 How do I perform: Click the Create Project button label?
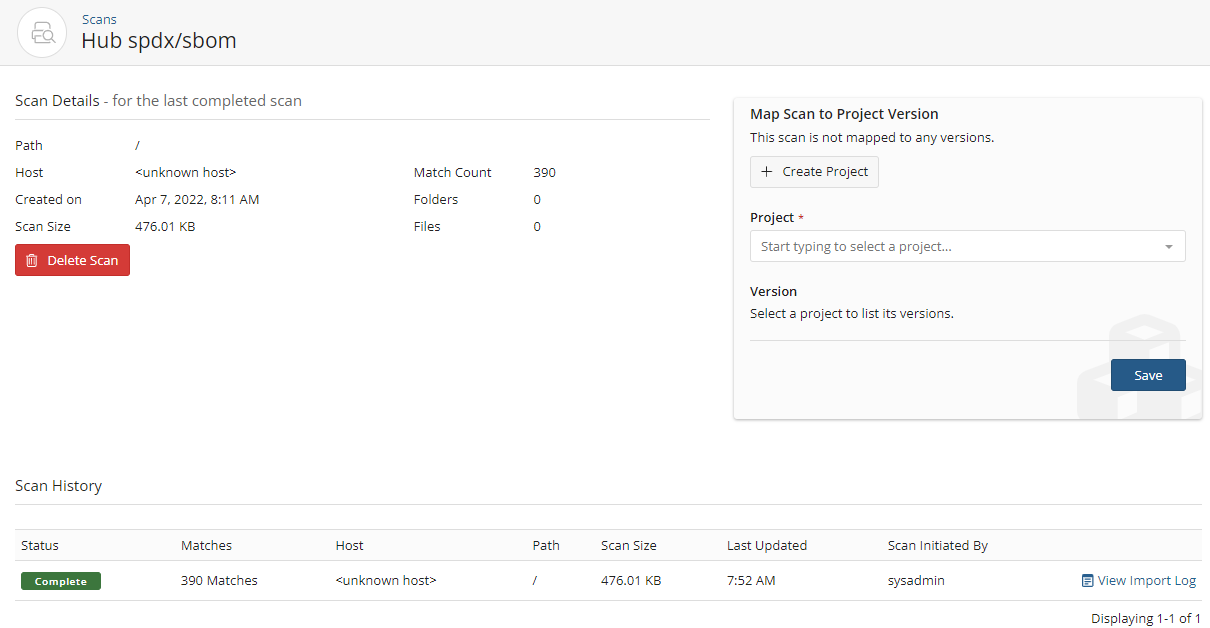tap(825, 172)
